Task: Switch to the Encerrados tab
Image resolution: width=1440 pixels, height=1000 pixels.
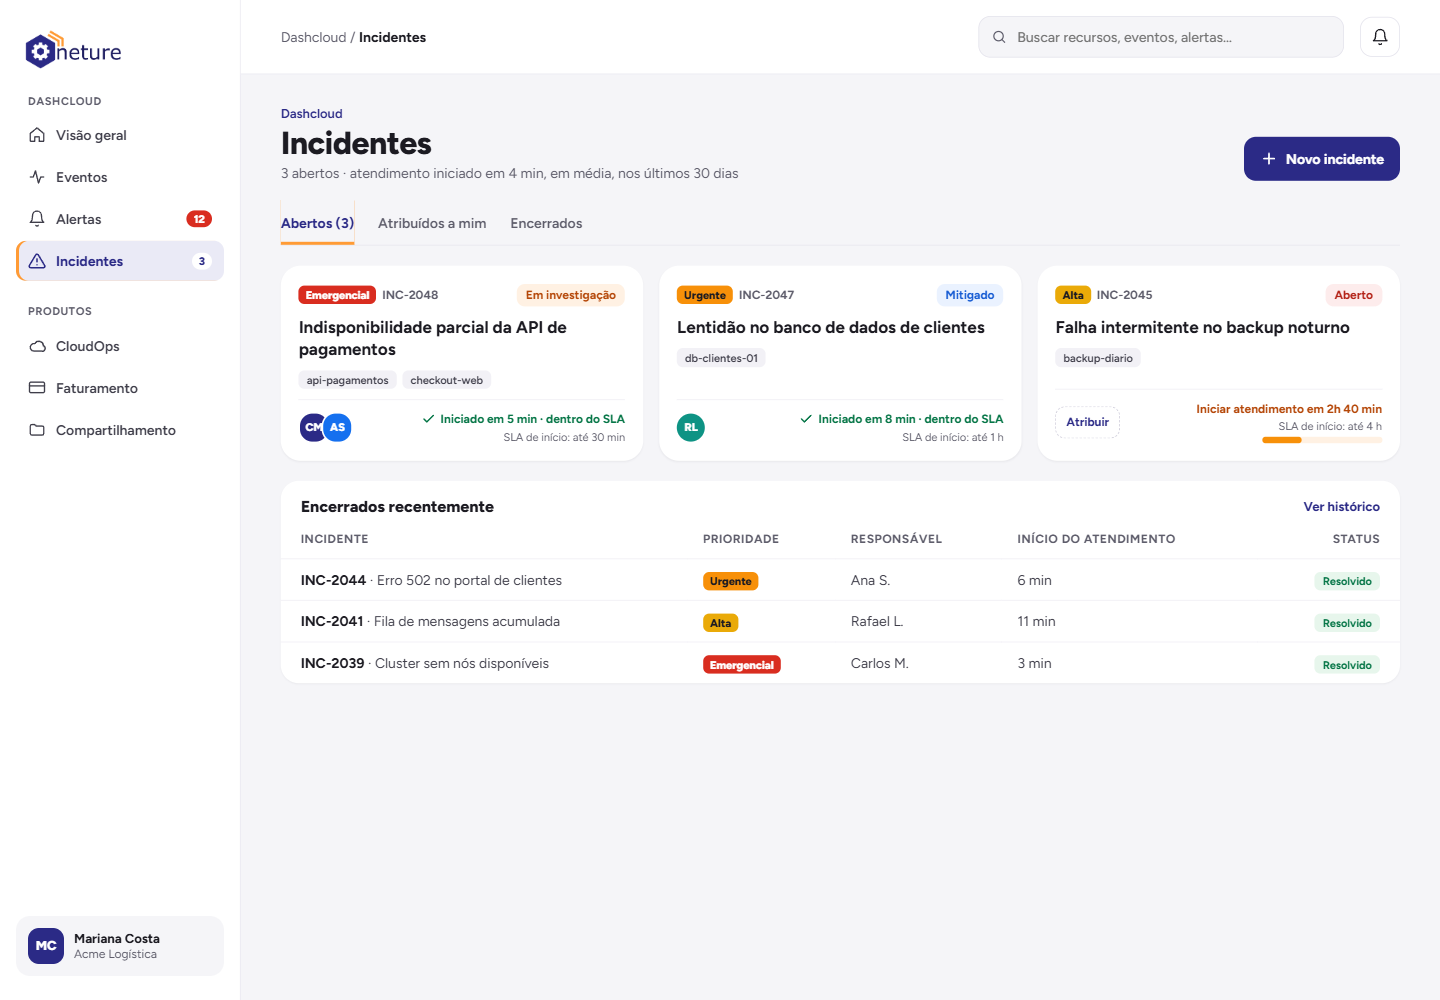Action: click(x=546, y=223)
